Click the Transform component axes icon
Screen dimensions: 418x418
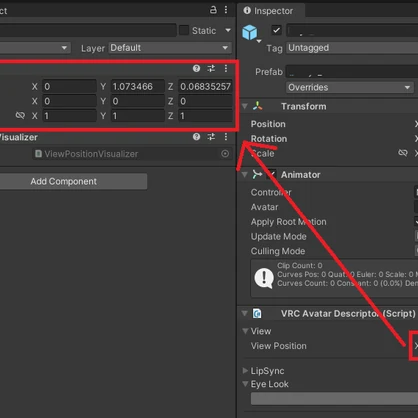click(257, 106)
